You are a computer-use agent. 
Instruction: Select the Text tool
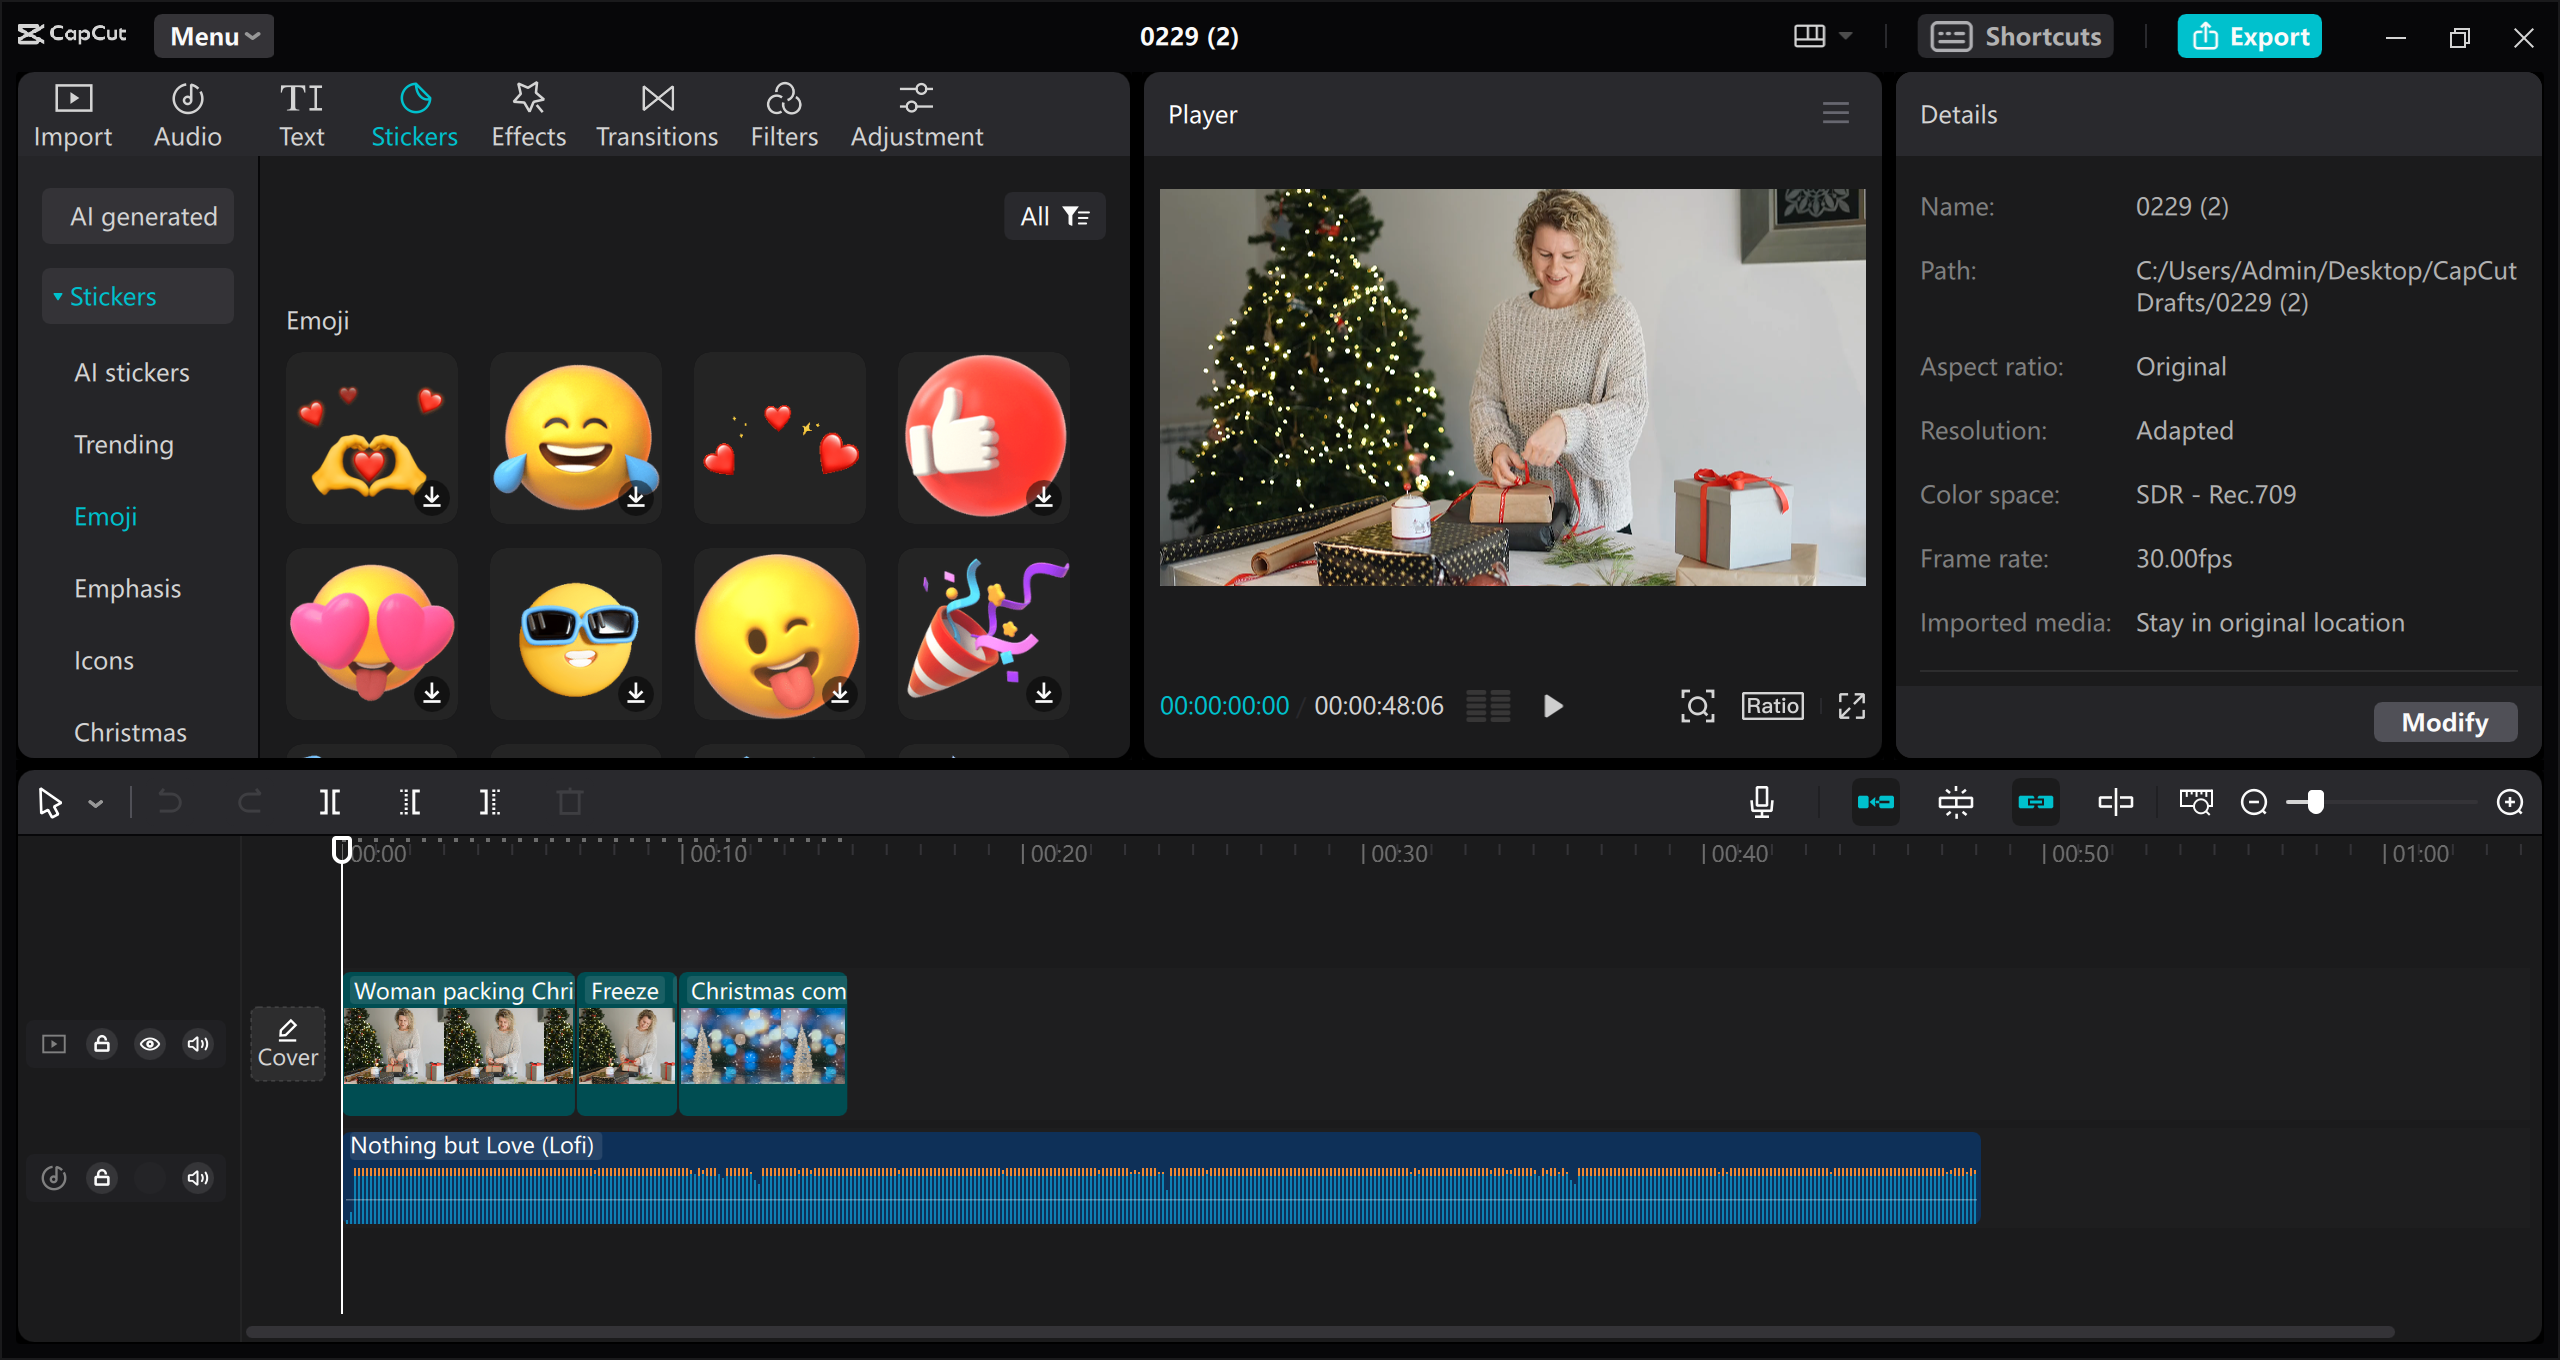(x=300, y=113)
